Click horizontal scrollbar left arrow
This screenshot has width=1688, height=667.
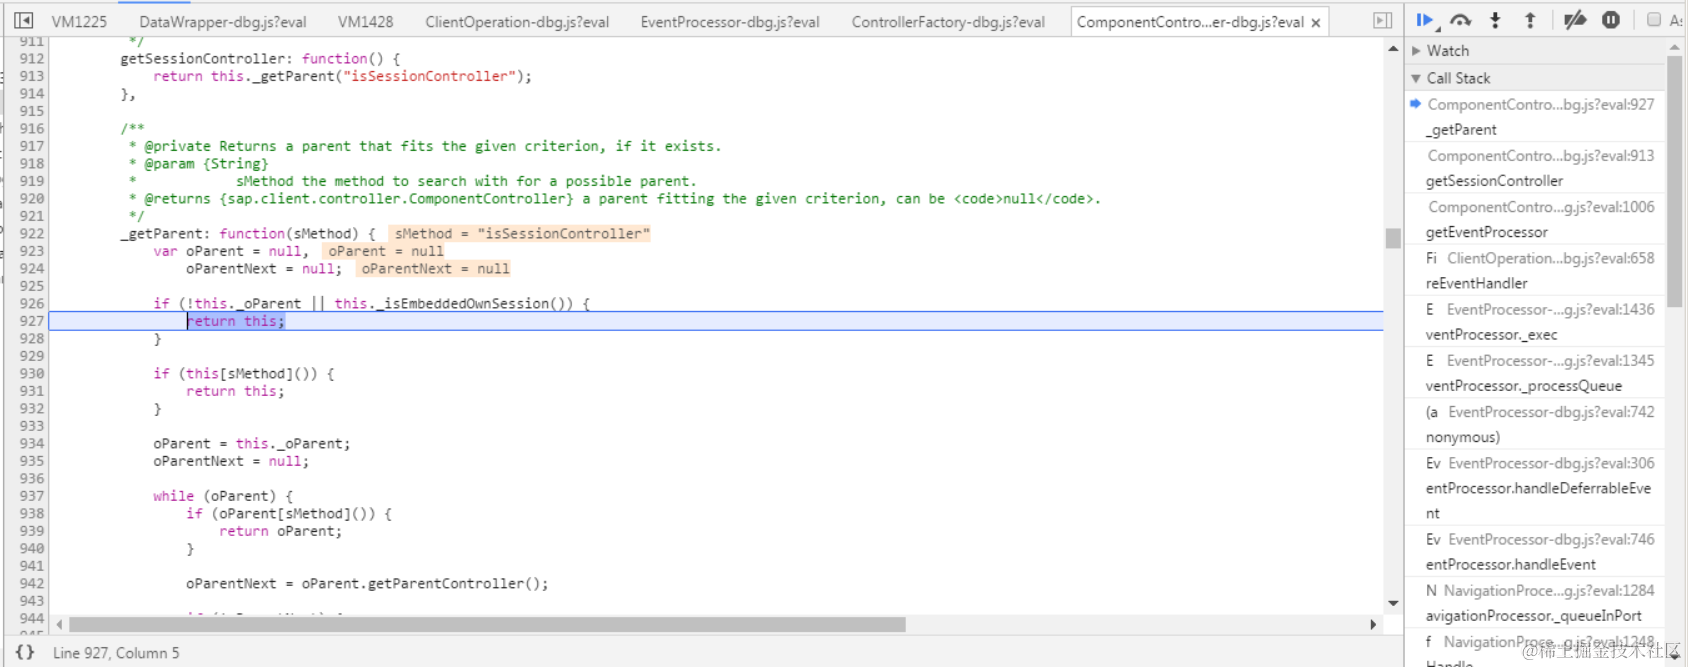pos(59,624)
